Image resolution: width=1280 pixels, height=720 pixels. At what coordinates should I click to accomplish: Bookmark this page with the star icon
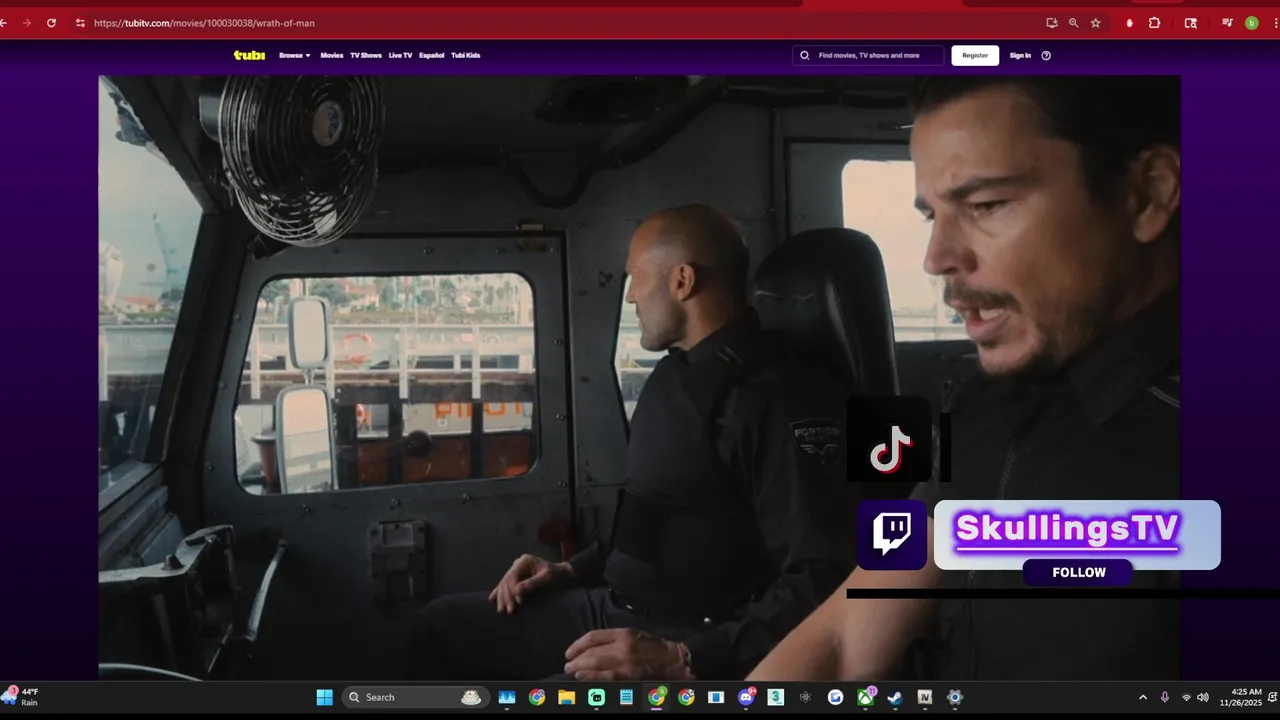[1096, 23]
